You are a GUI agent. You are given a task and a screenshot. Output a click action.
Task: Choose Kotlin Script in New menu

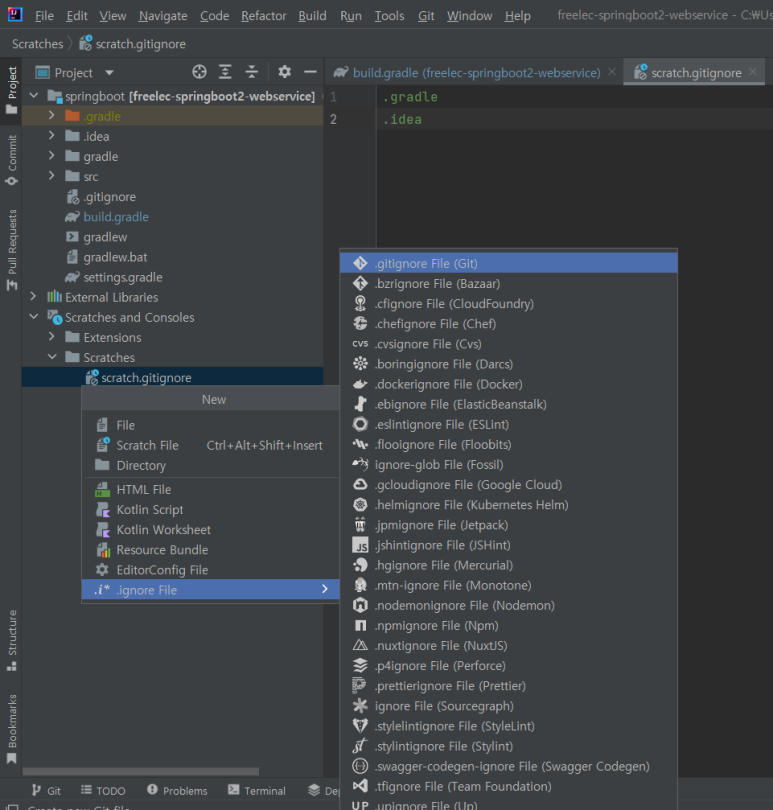click(210, 509)
